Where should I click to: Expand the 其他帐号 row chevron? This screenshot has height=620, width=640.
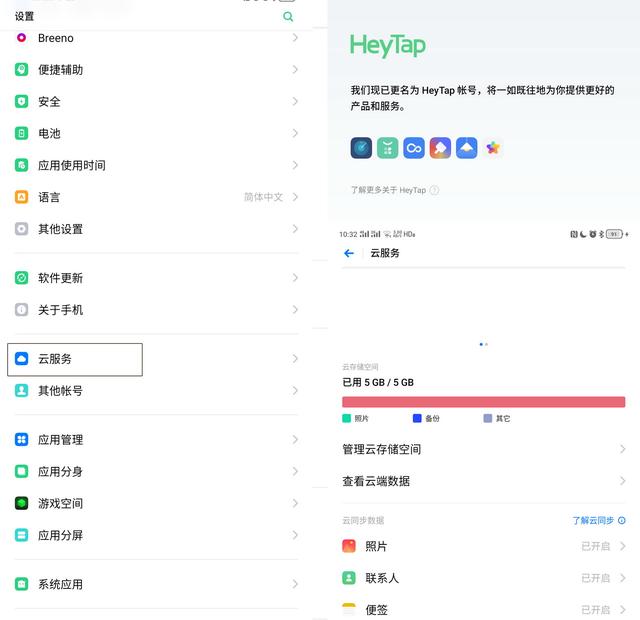click(295, 391)
